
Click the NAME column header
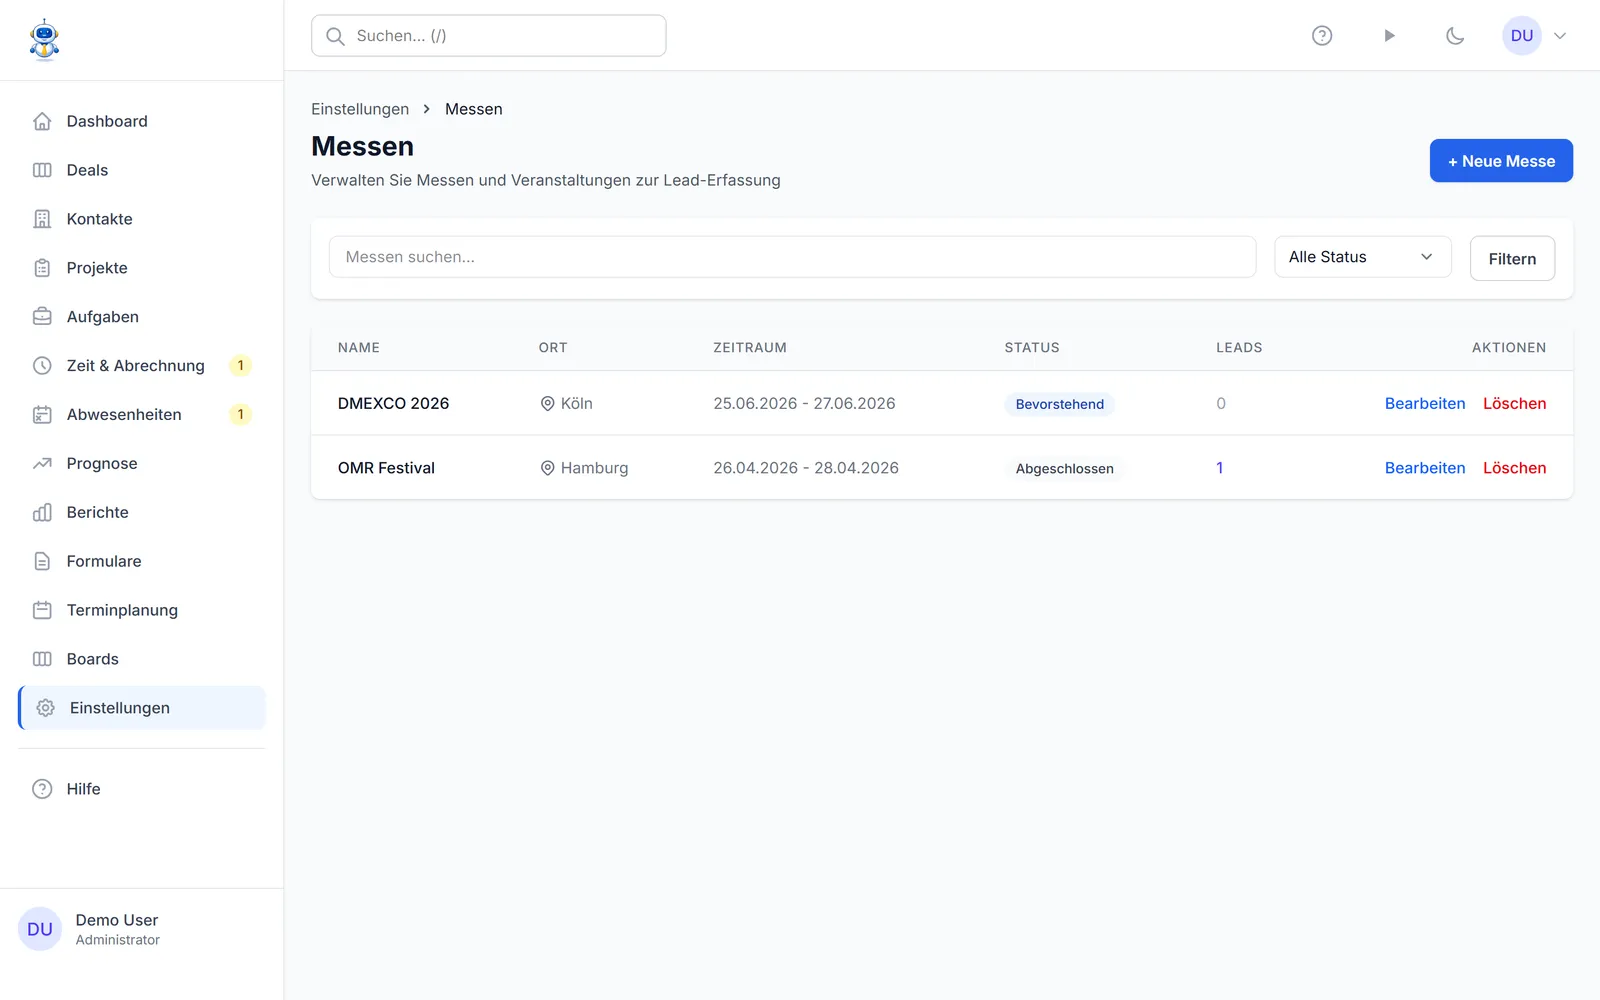click(359, 348)
